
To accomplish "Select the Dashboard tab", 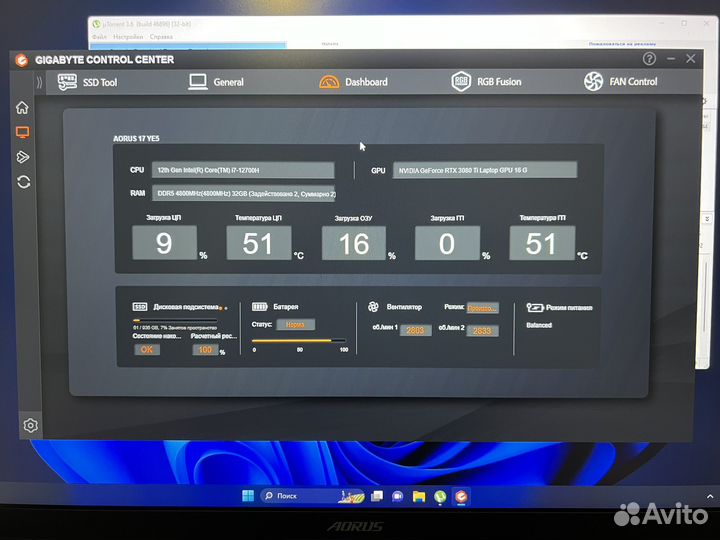I will [x=354, y=82].
